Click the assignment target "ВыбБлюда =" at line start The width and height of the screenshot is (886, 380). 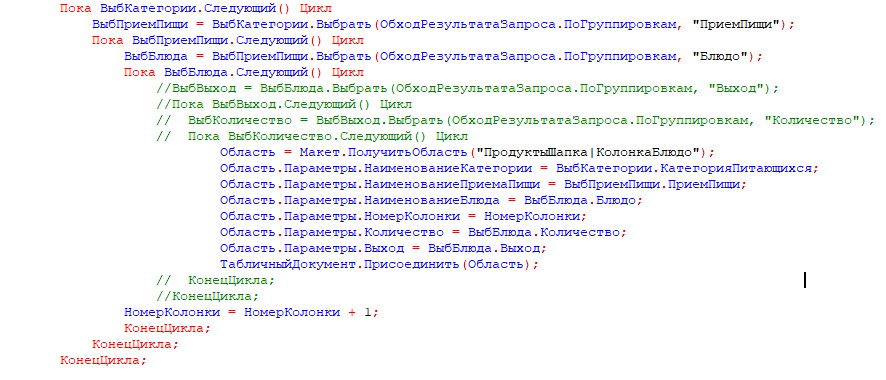coord(164,56)
